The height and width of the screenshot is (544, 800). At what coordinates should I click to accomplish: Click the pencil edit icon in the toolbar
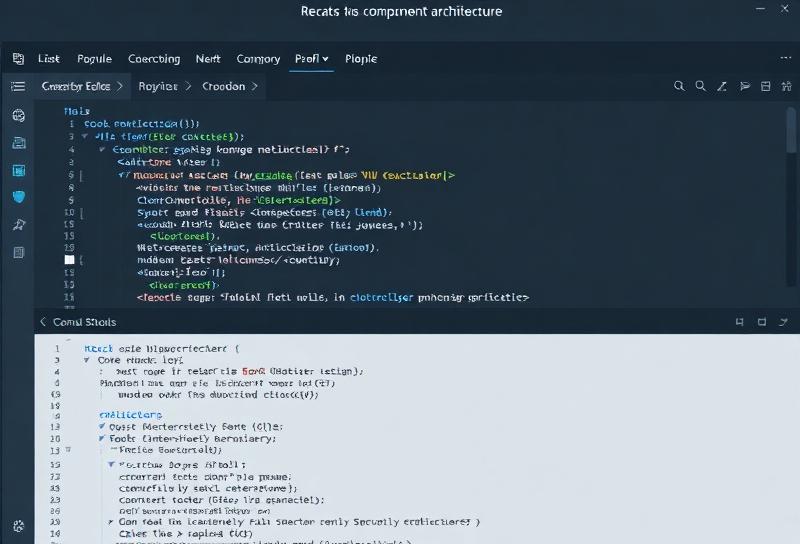point(721,86)
